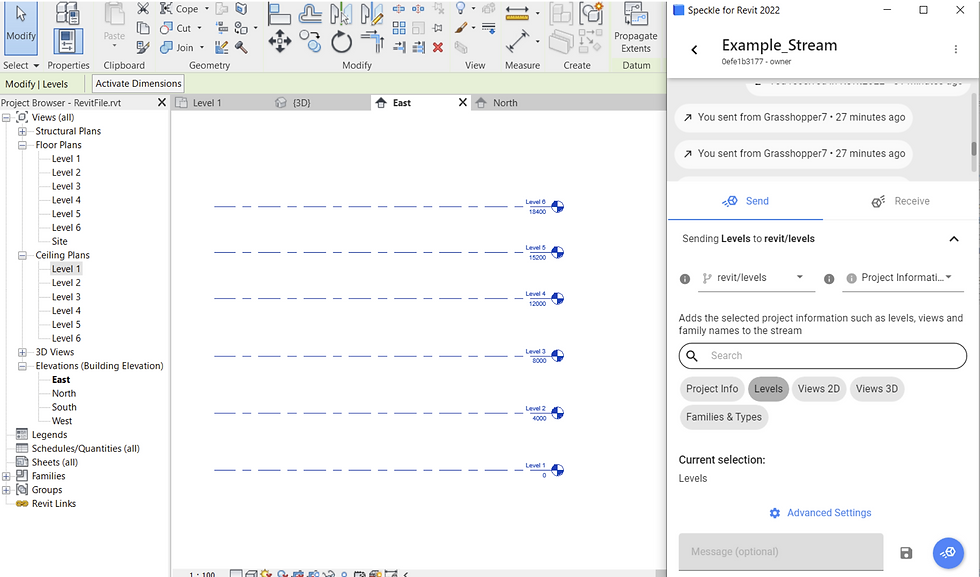This screenshot has height=577, width=980.
Task: Open Type Properties icon in Properties panel
Action: pos(67,13)
